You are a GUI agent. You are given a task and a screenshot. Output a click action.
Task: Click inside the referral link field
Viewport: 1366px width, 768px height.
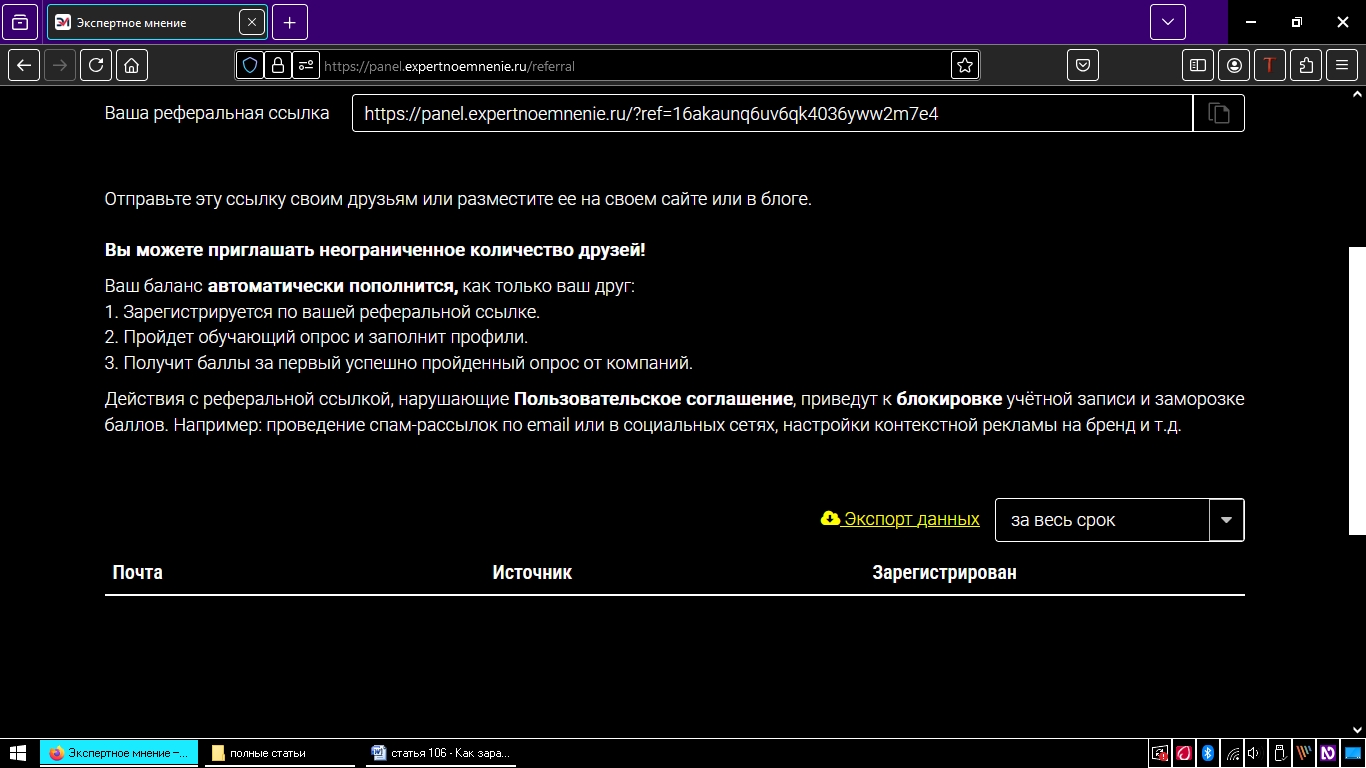point(772,113)
